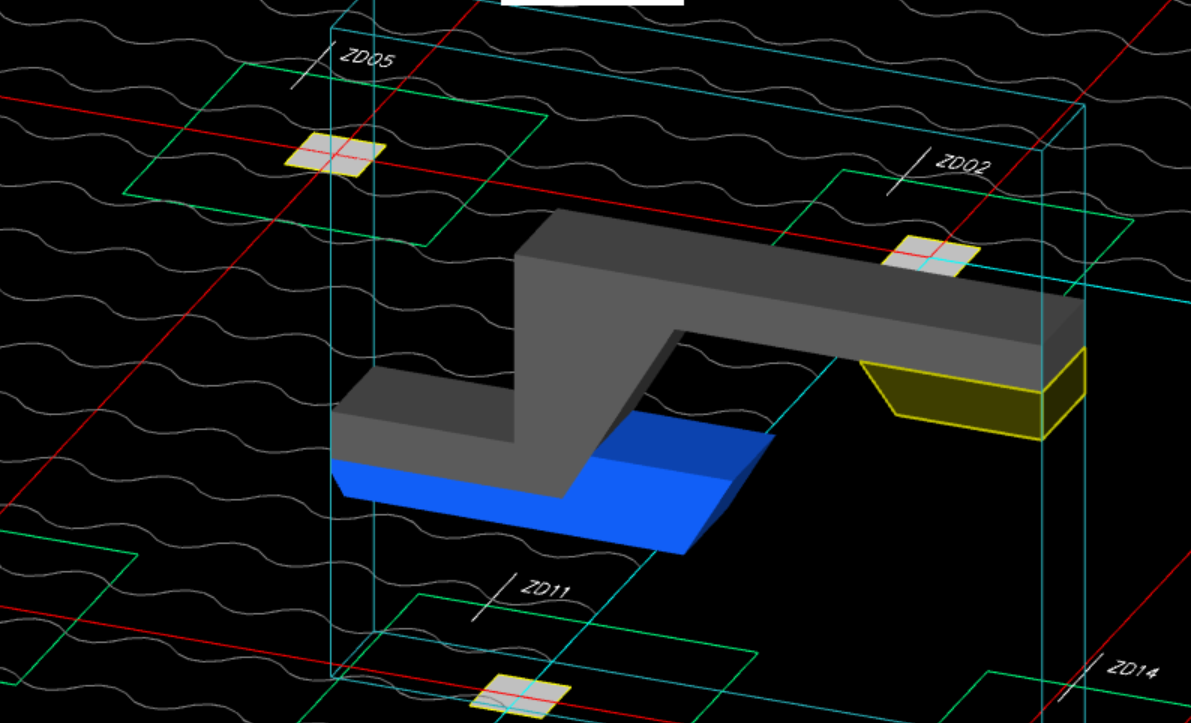
Task: Select the ZD14 label text
Action: 1133,669
